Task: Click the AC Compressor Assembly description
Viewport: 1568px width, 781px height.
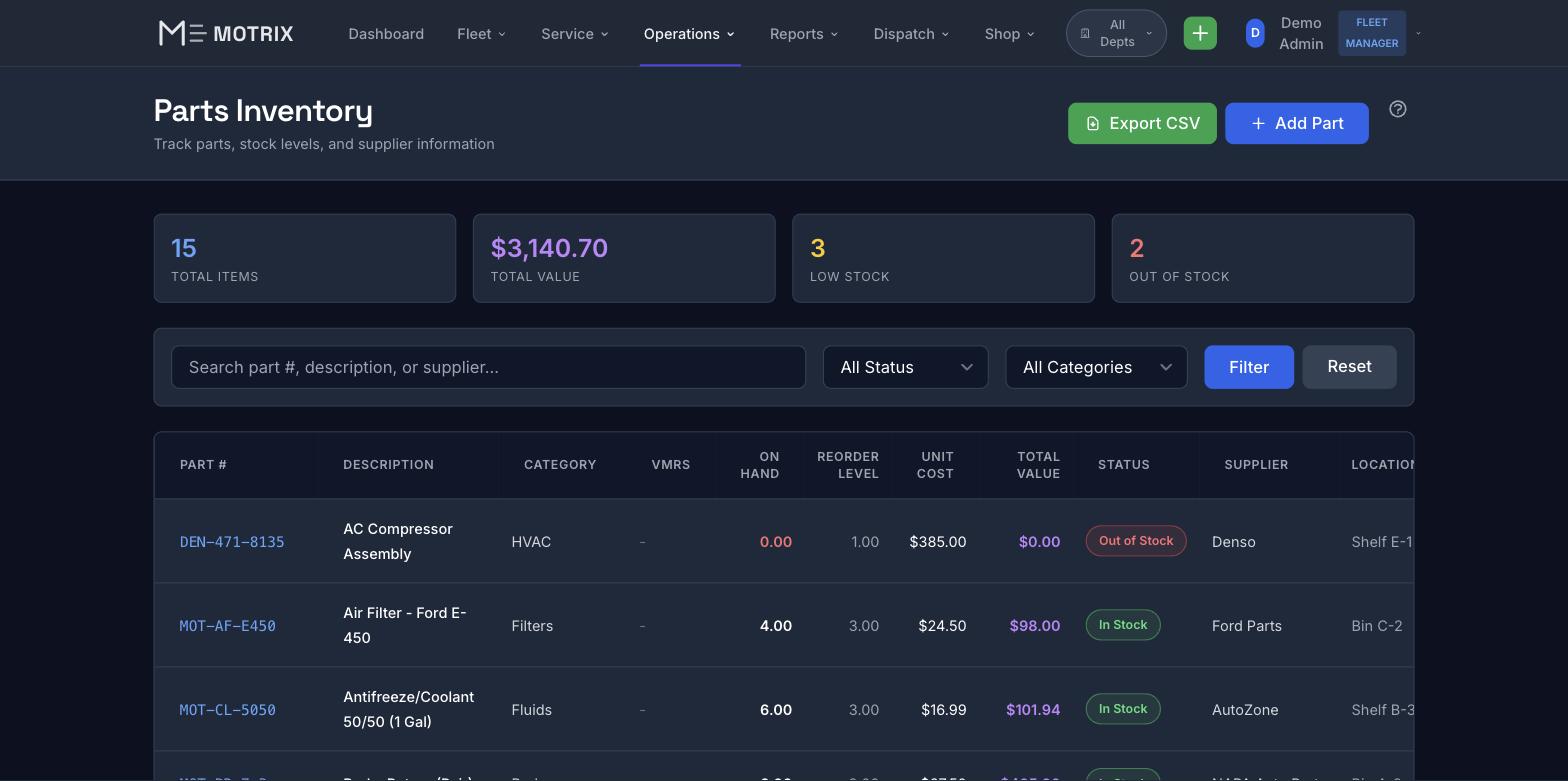Action: (398, 541)
